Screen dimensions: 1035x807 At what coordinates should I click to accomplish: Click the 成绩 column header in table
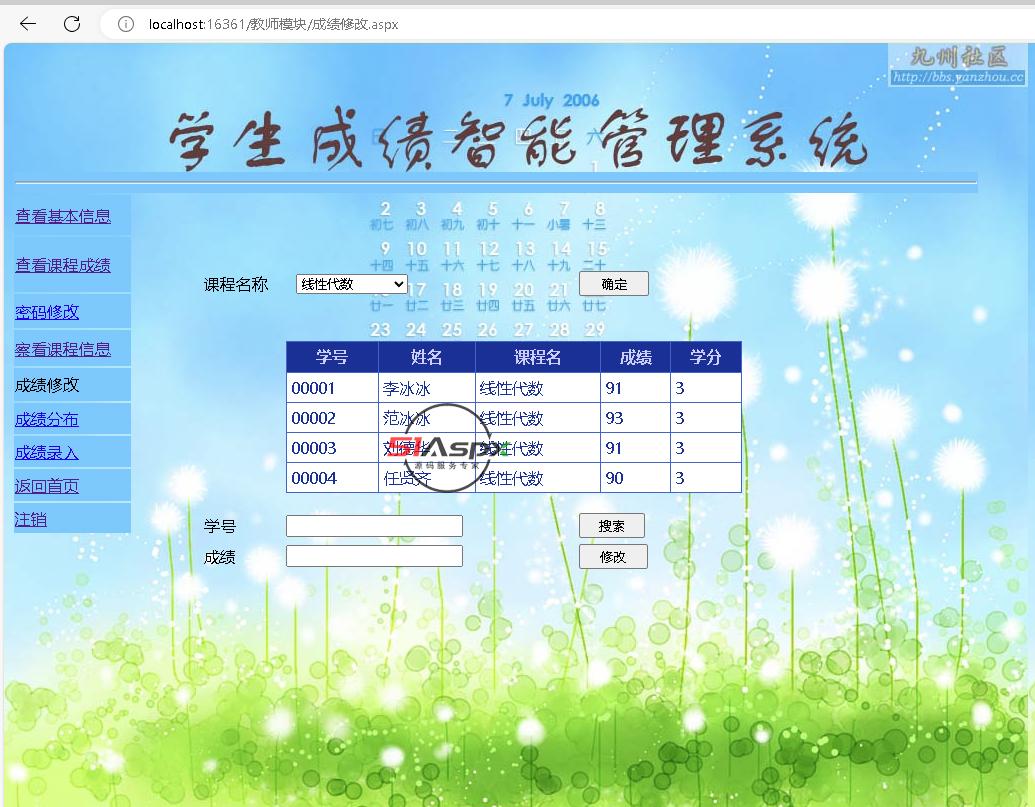(636, 357)
